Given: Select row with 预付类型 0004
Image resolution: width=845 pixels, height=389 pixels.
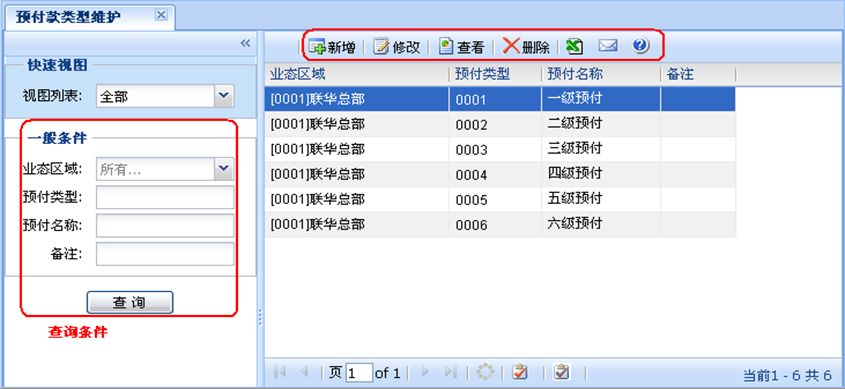Looking at the screenshot, I should [500, 175].
